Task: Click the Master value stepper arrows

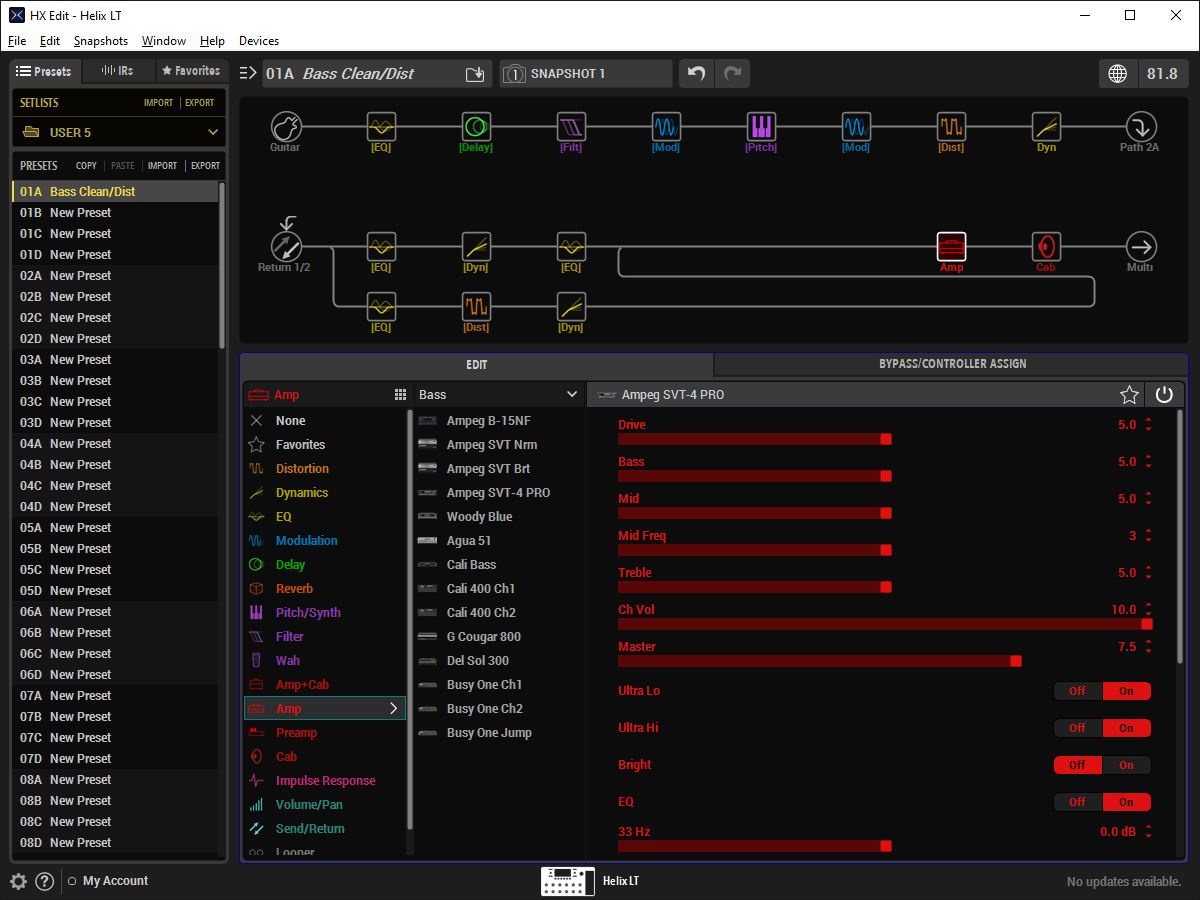Action: click(1148, 647)
